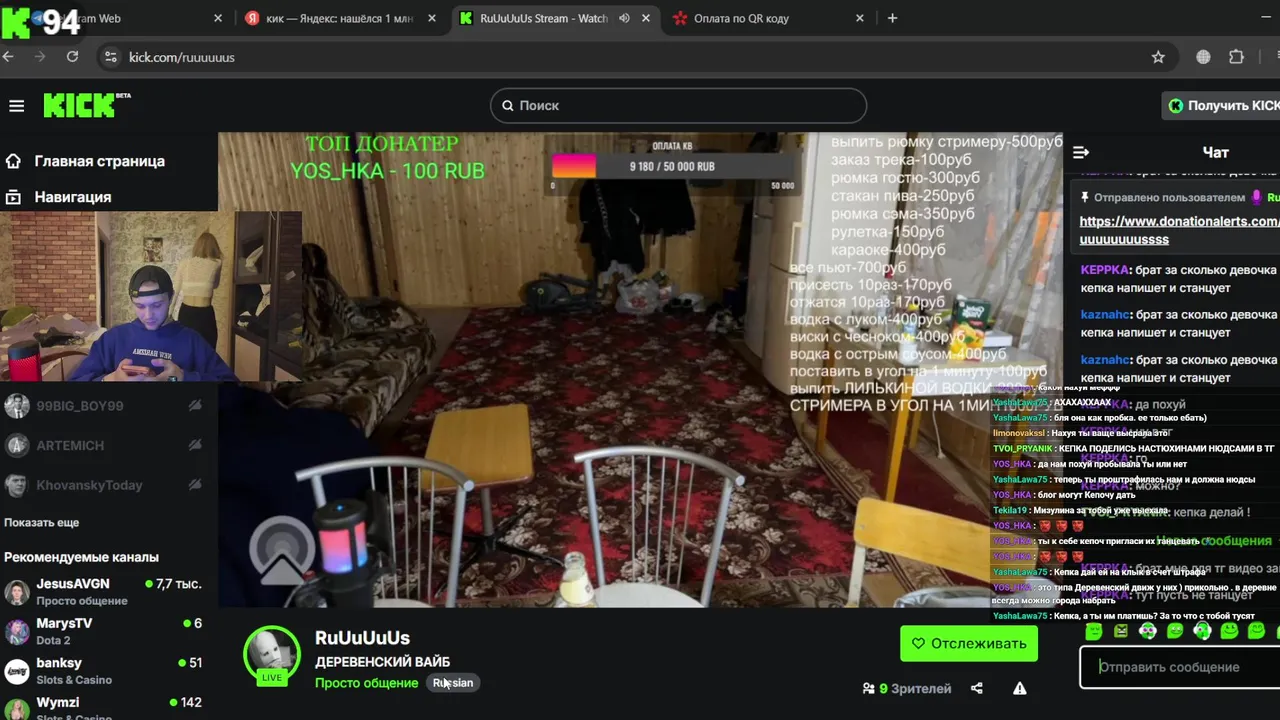Click the clown green emote
Screen dimensions: 1280x720
pyautogui.click(x=1148, y=631)
